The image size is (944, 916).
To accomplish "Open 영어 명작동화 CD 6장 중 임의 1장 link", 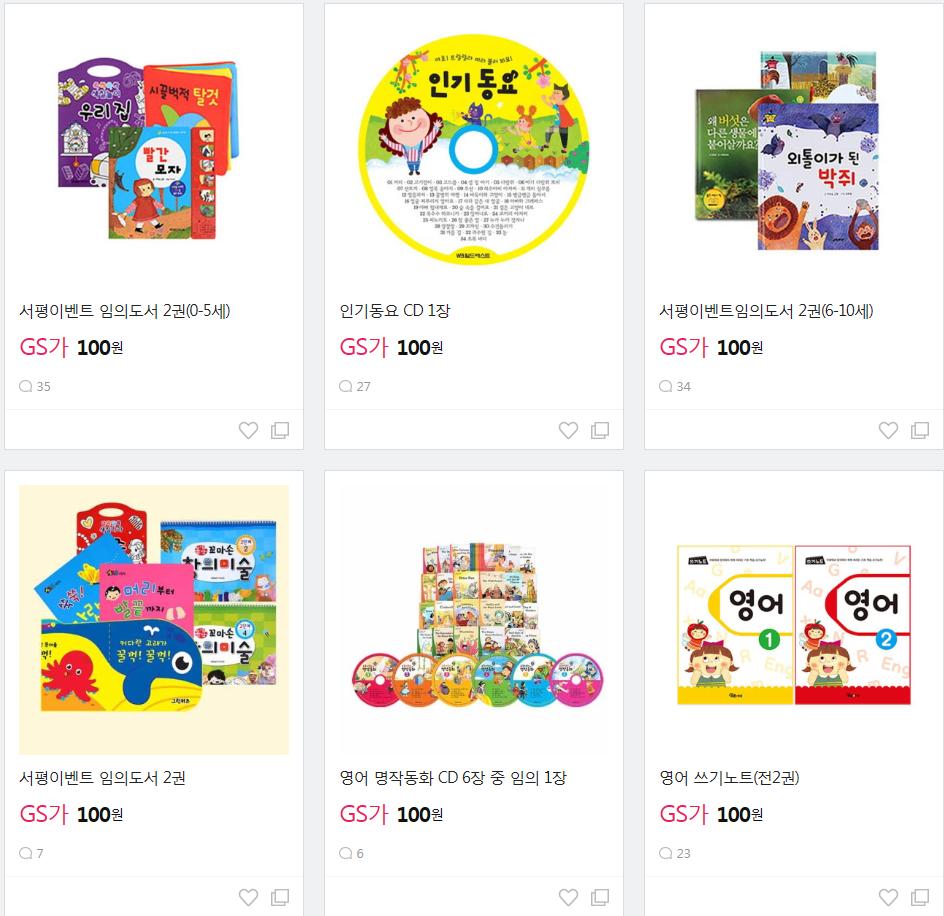I will [453, 777].
